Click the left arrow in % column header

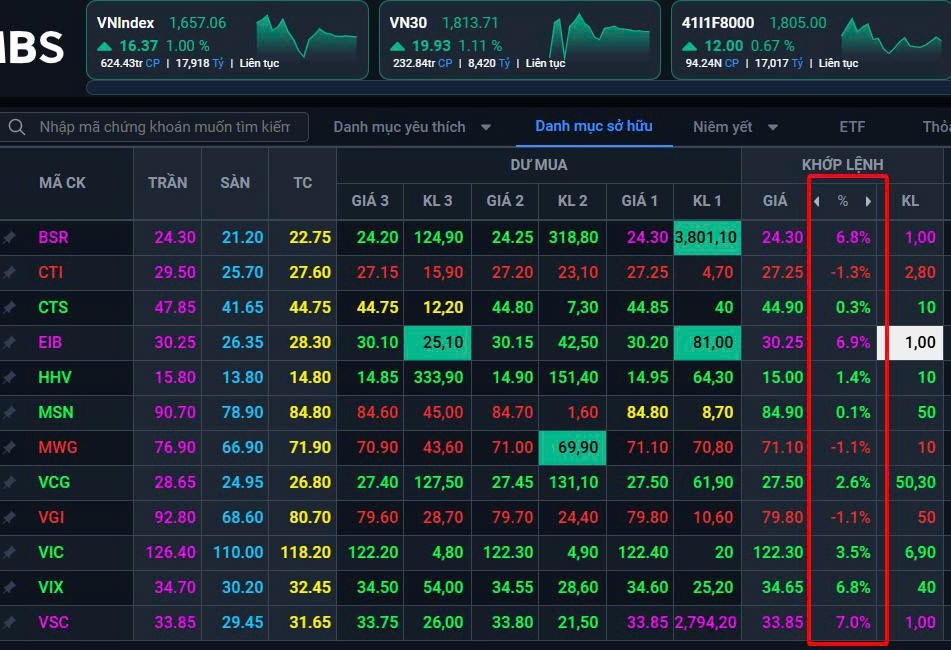(x=816, y=201)
